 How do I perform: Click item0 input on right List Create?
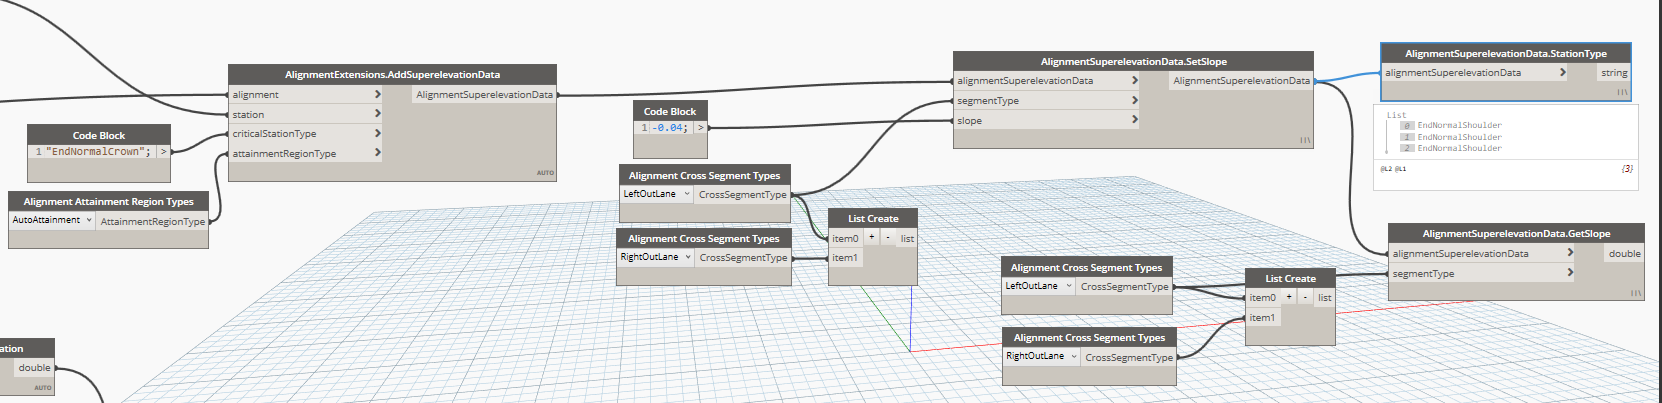pos(1262,297)
